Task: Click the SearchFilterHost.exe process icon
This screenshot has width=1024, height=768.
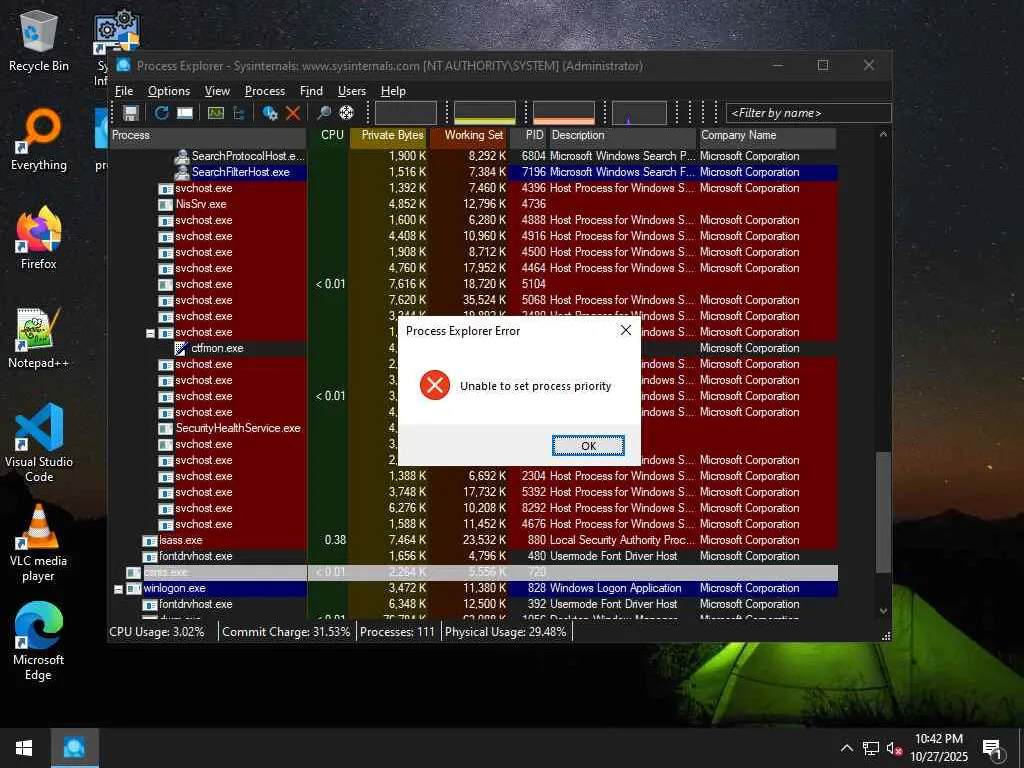Action: 182,172
